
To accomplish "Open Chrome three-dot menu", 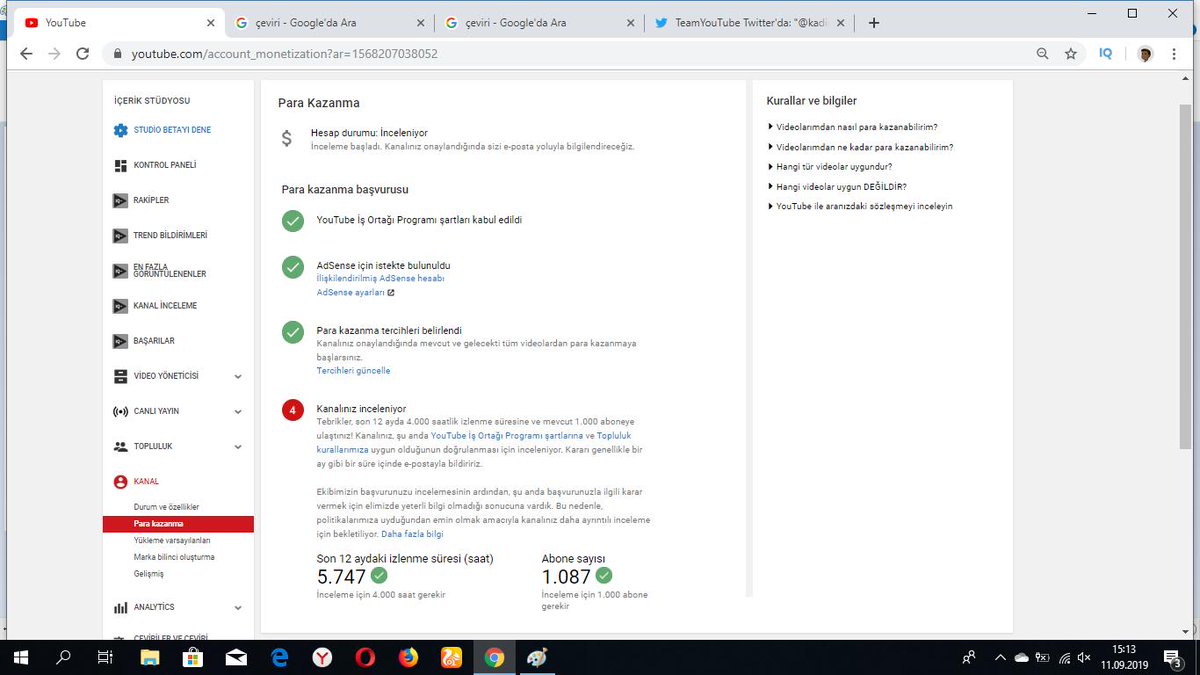I will point(1174,54).
